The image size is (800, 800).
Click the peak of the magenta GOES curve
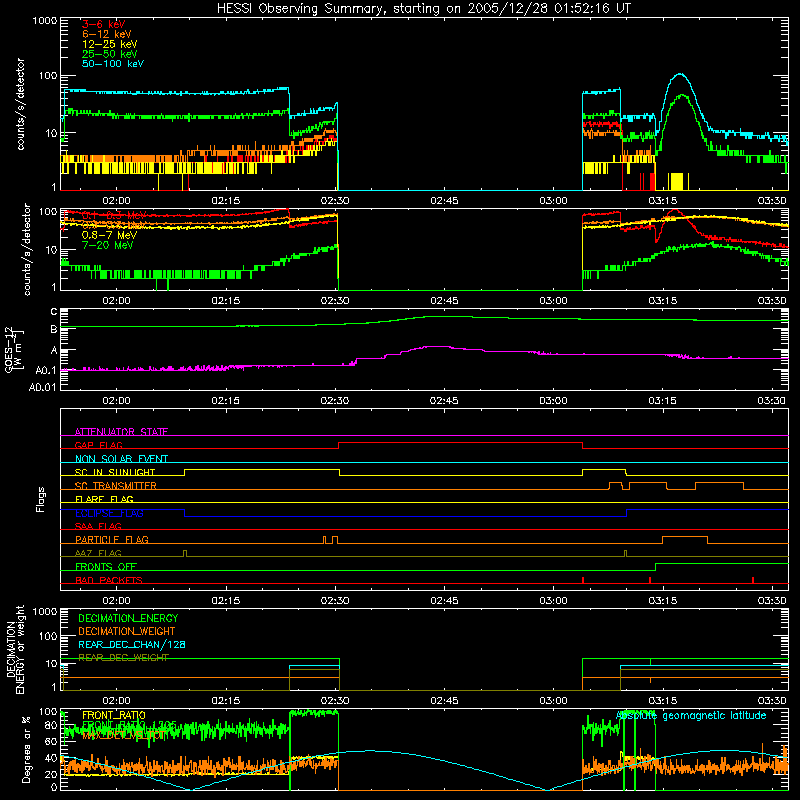pos(435,347)
